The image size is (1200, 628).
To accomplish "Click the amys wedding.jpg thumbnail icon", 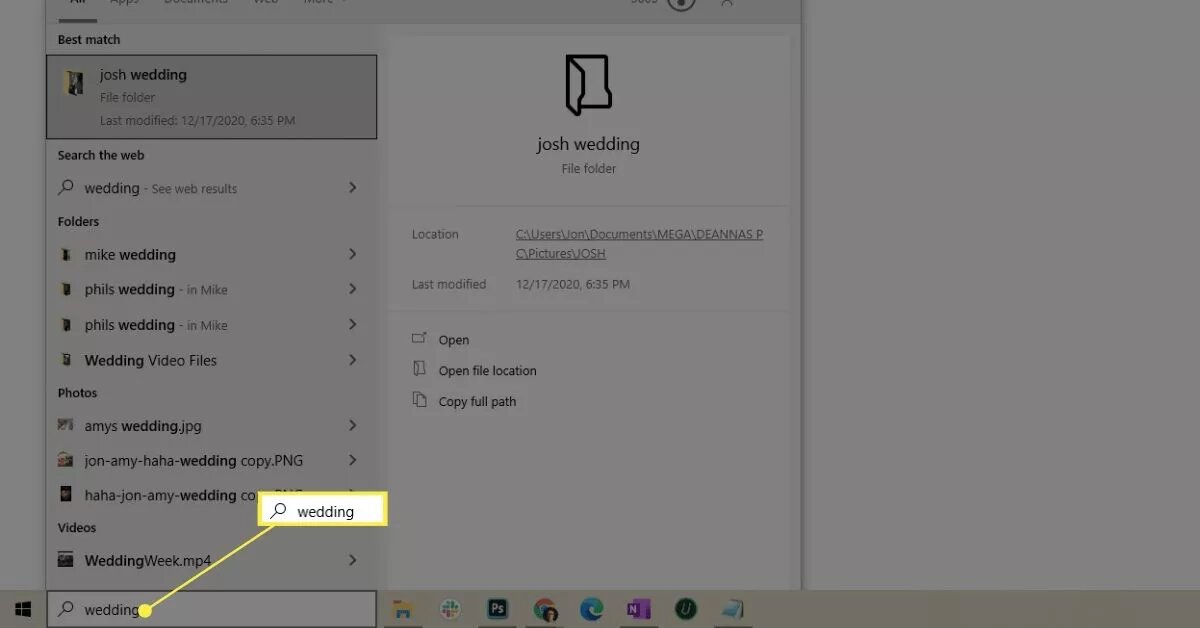I will coord(66,426).
